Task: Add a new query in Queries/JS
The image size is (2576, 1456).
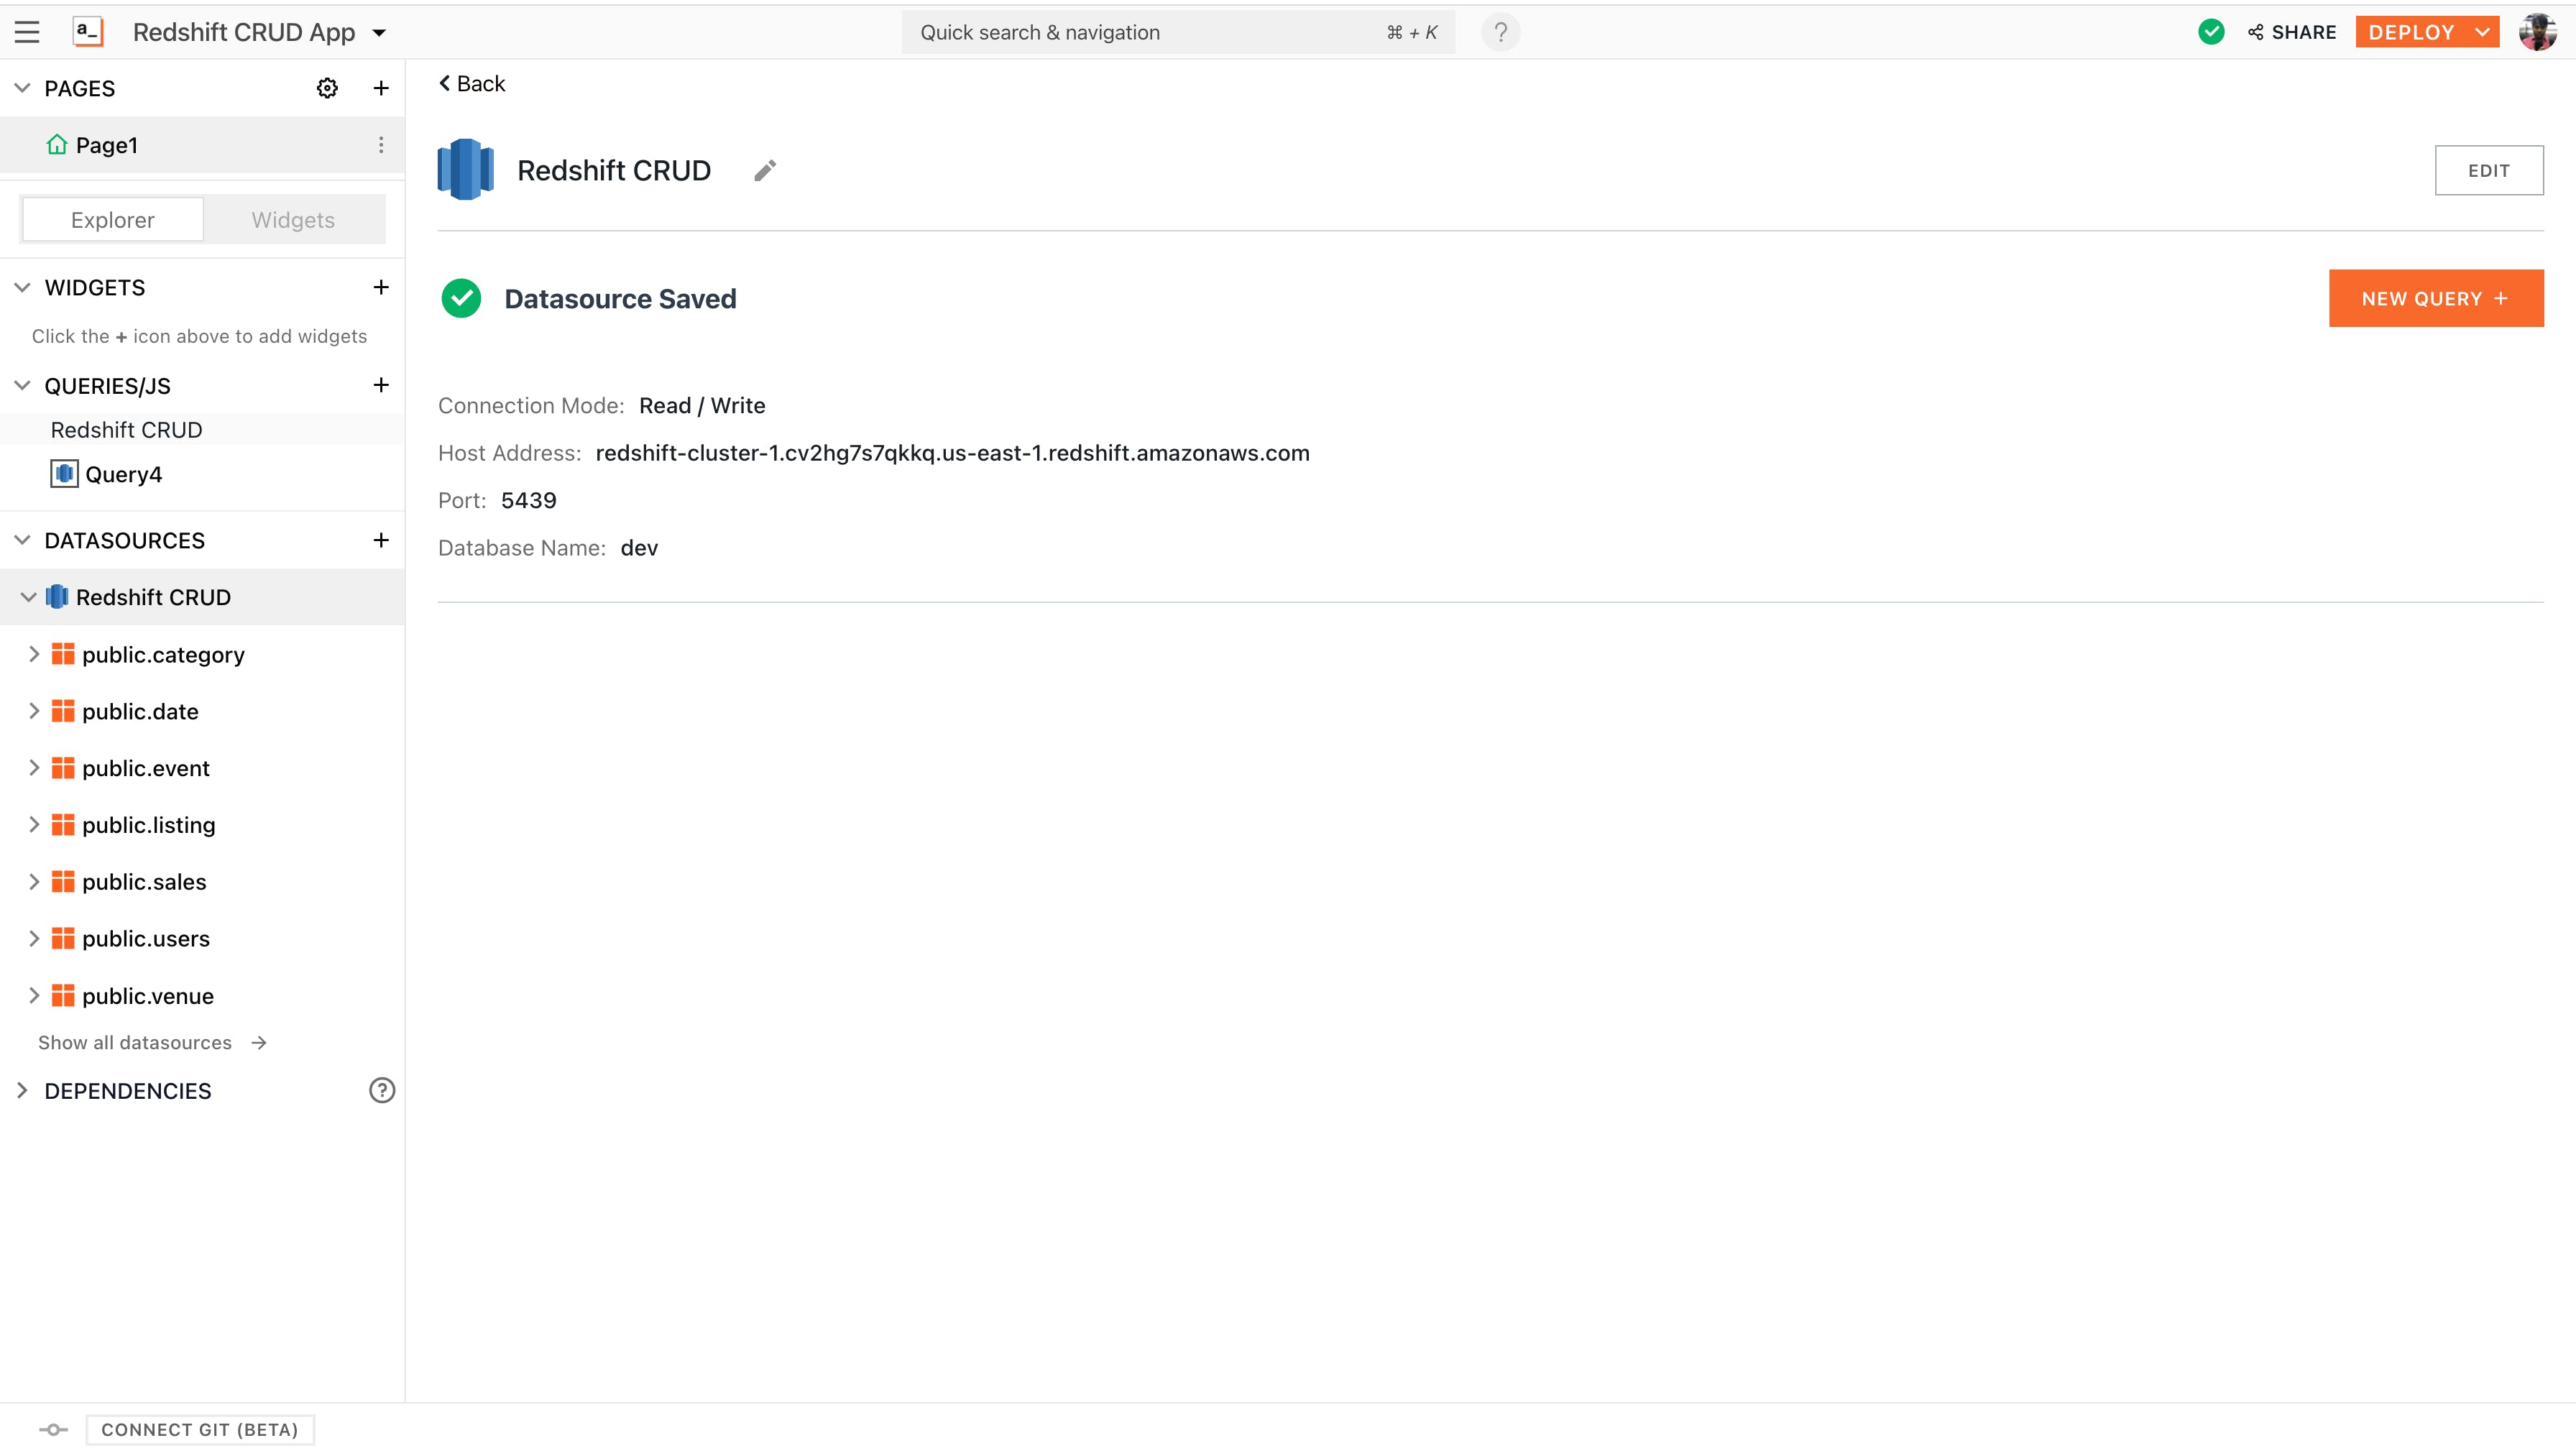Action: (x=381, y=385)
